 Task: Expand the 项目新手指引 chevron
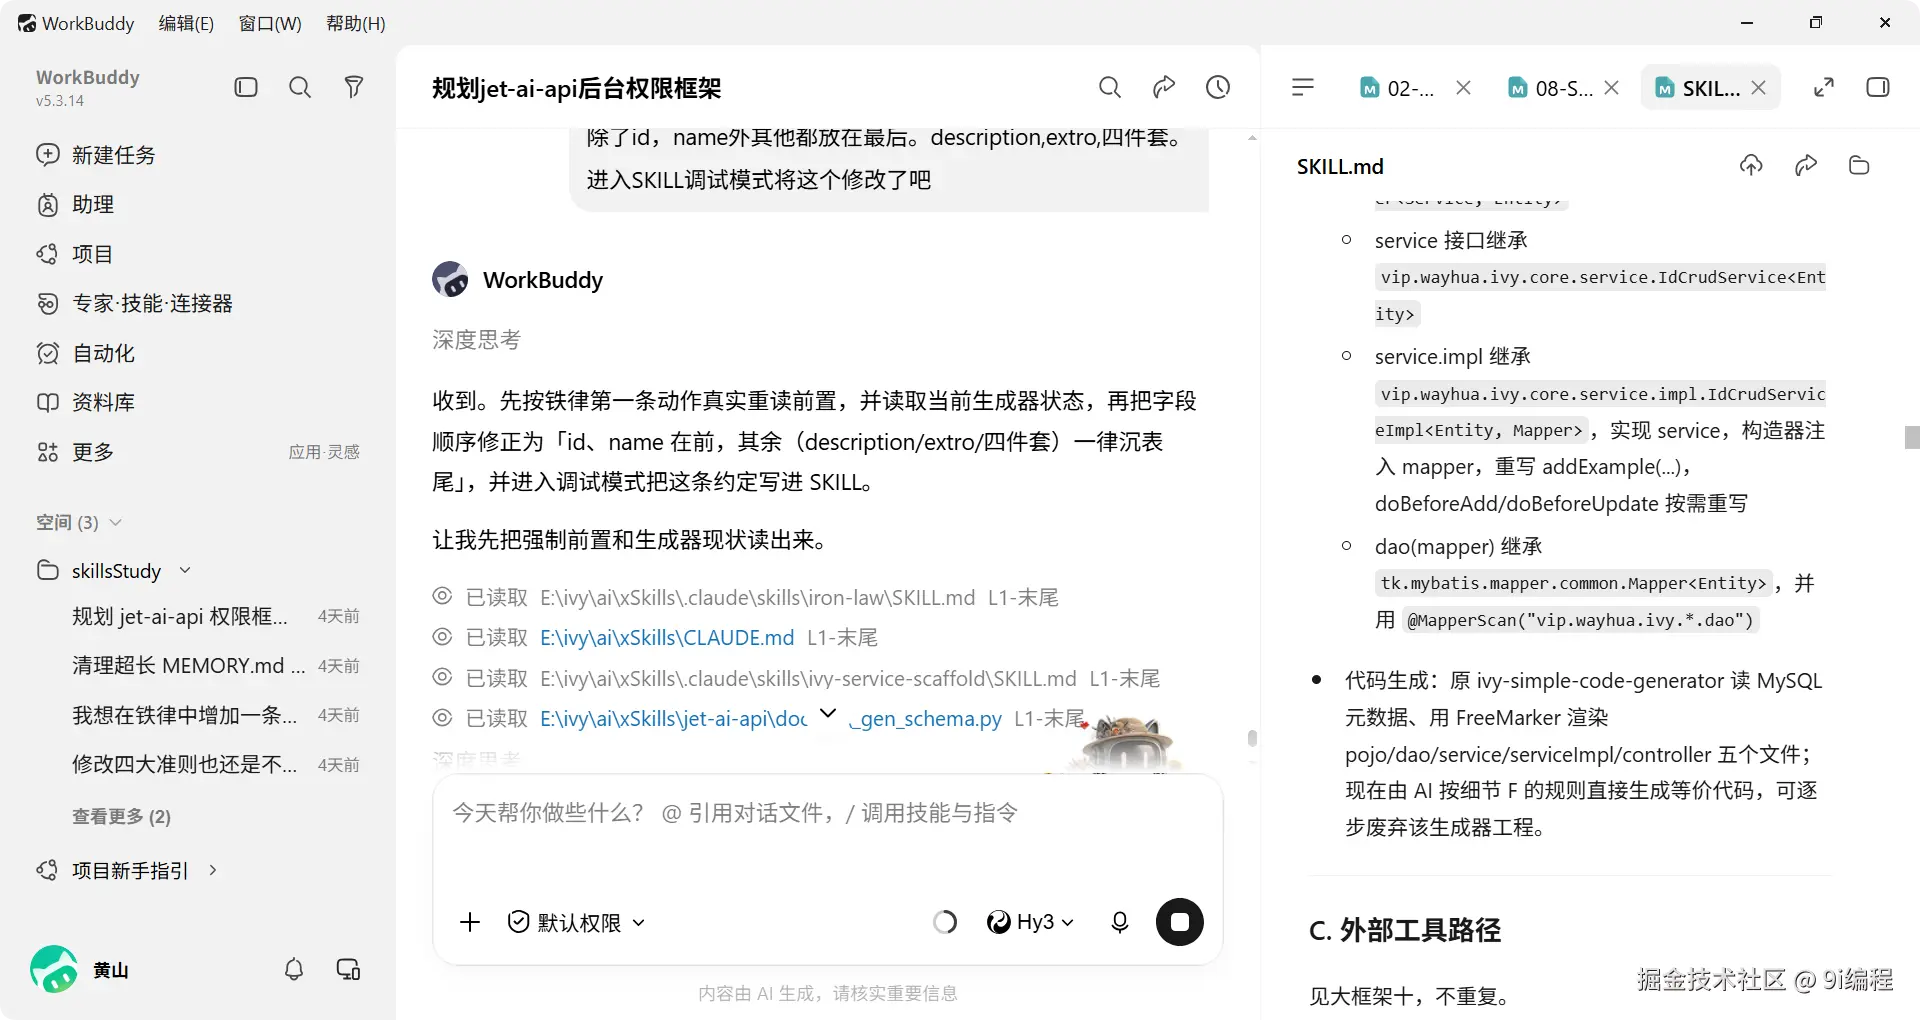click(x=213, y=870)
